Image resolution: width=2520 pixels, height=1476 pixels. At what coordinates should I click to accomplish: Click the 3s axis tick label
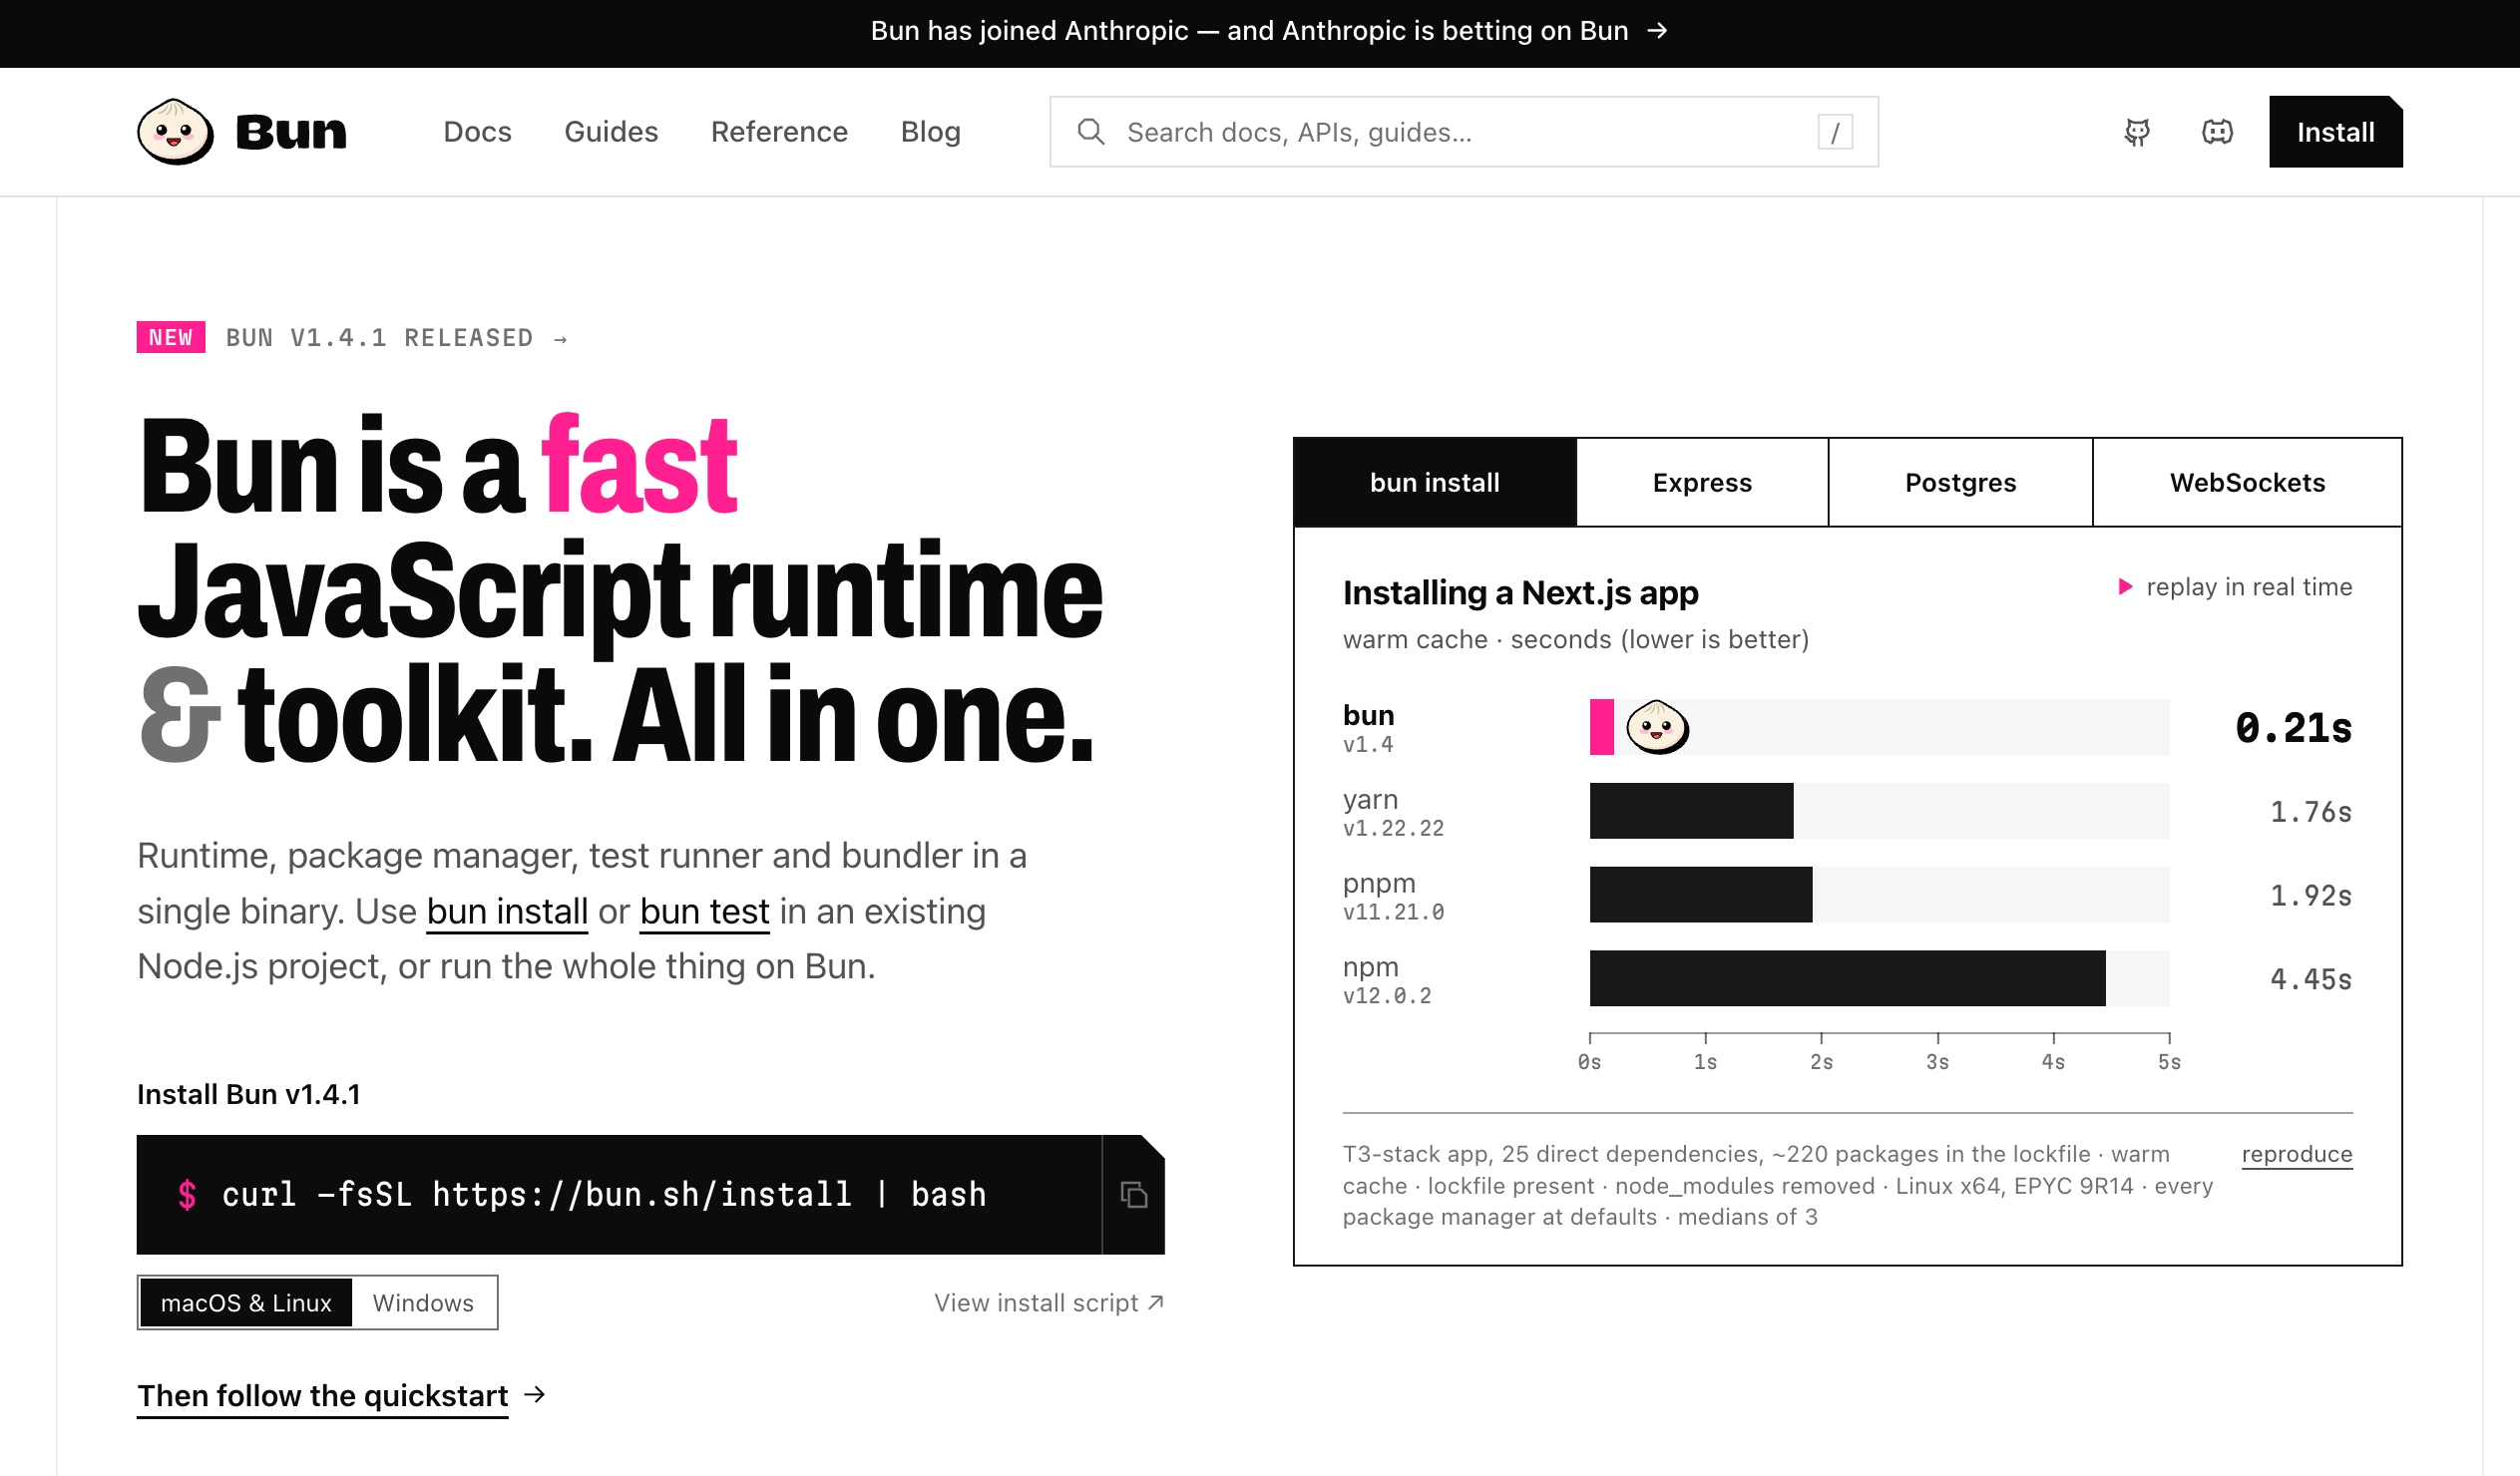[x=1937, y=1061]
